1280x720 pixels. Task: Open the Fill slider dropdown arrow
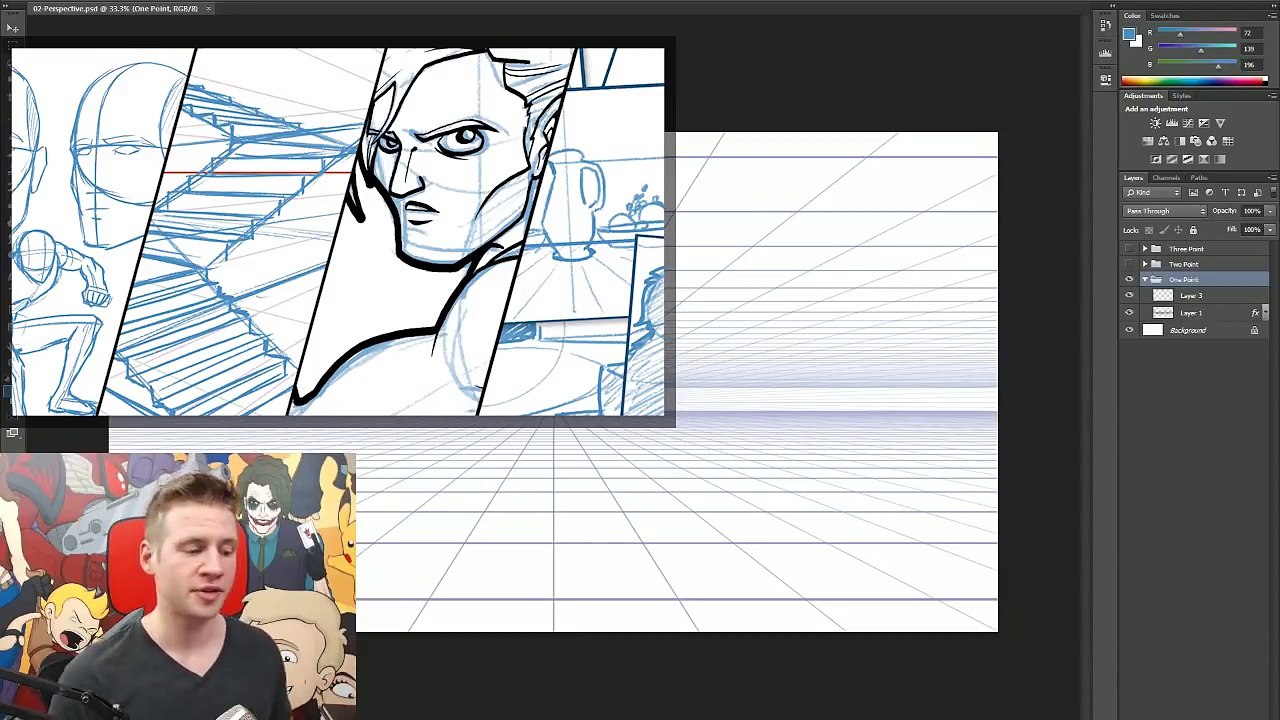[x=1270, y=229]
